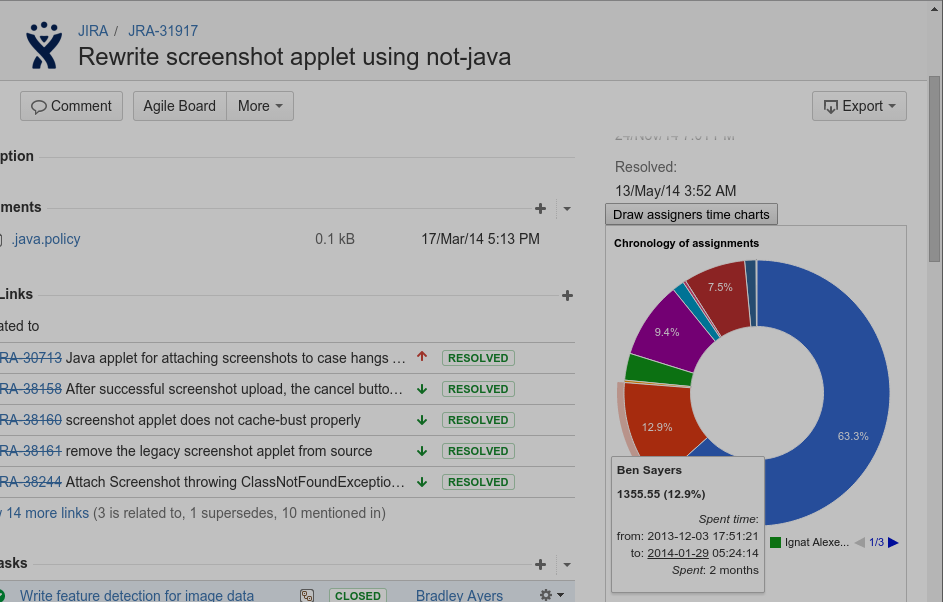Open the attachments options dropdown arrow
This screenshot has height=602, width=943.
coord(567,209)
